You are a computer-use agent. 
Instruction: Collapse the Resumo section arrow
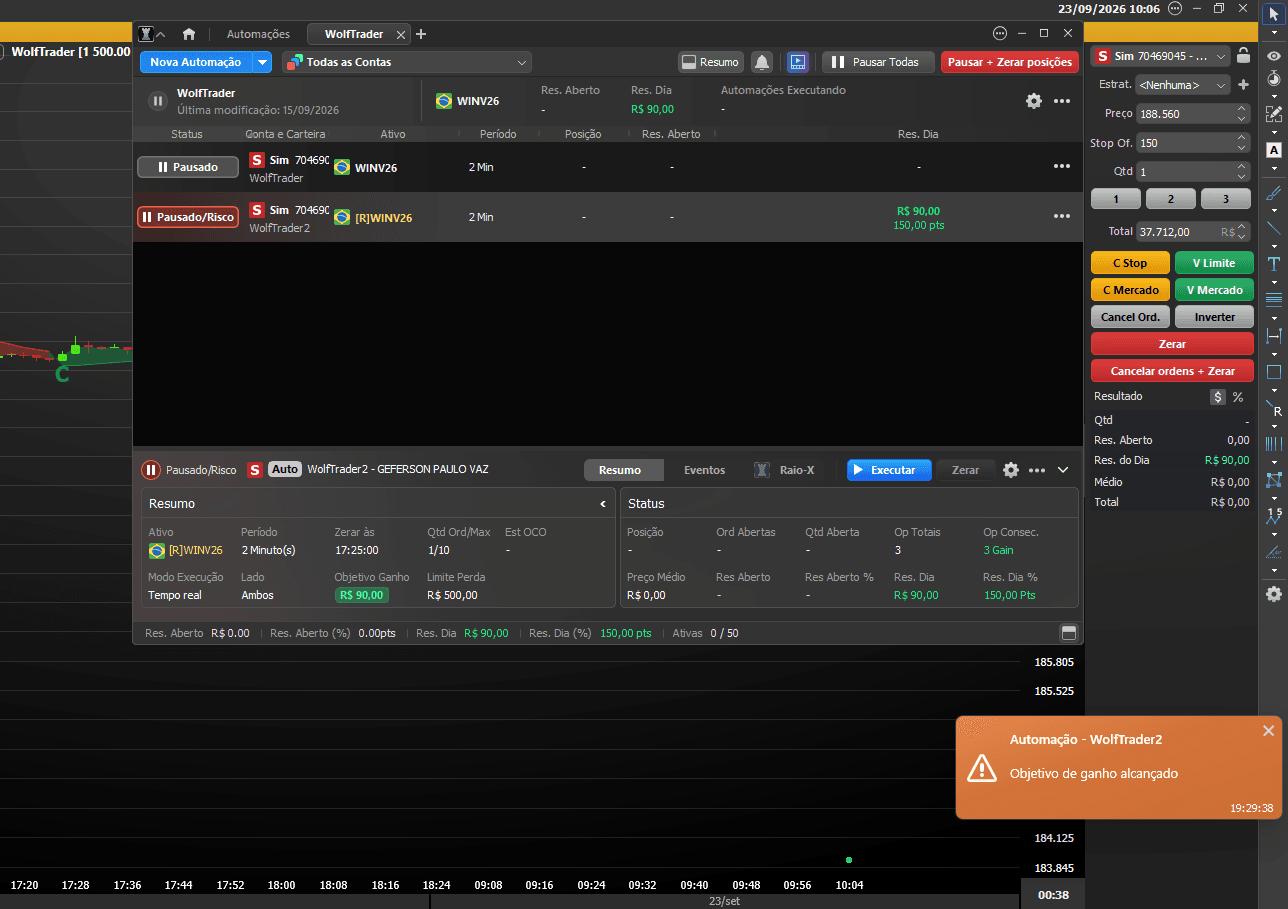click(603, 504)
